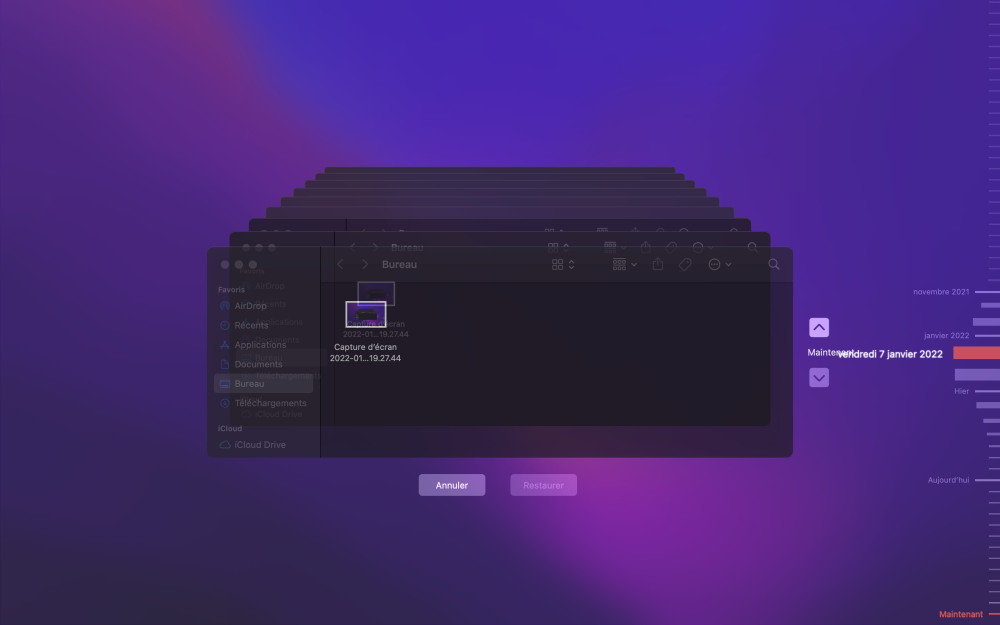This screenshot has width=1000, height=625.
Task: Click iCloud Drive cloud icon
Action: pyautogui.click(x=224, y=445)
